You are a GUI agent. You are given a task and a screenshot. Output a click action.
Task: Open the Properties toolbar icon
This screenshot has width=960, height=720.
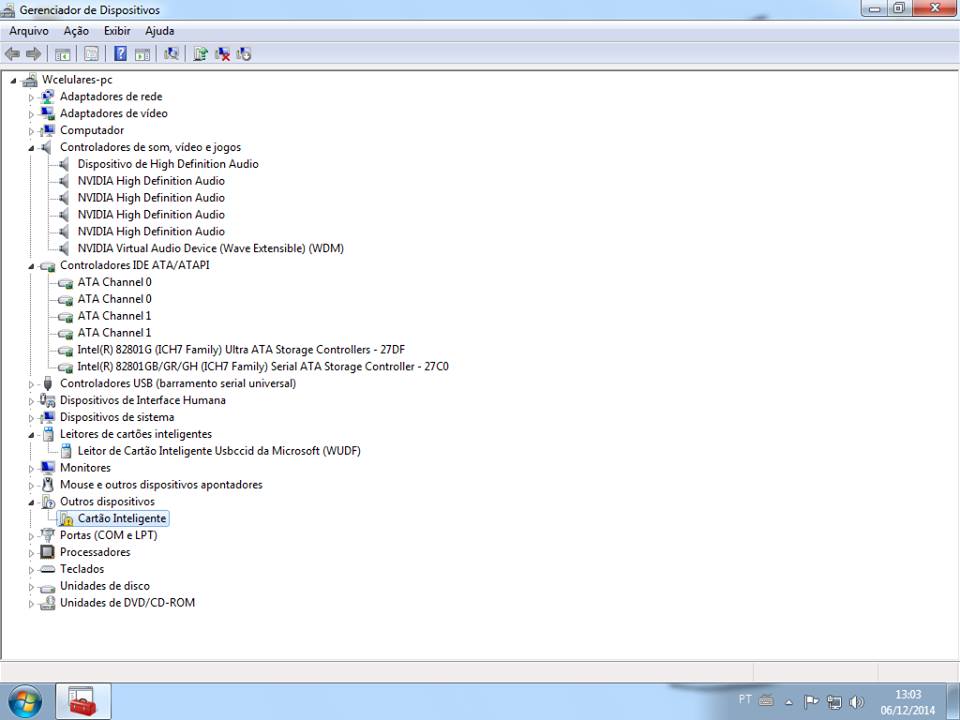click(x=91, y=54)
